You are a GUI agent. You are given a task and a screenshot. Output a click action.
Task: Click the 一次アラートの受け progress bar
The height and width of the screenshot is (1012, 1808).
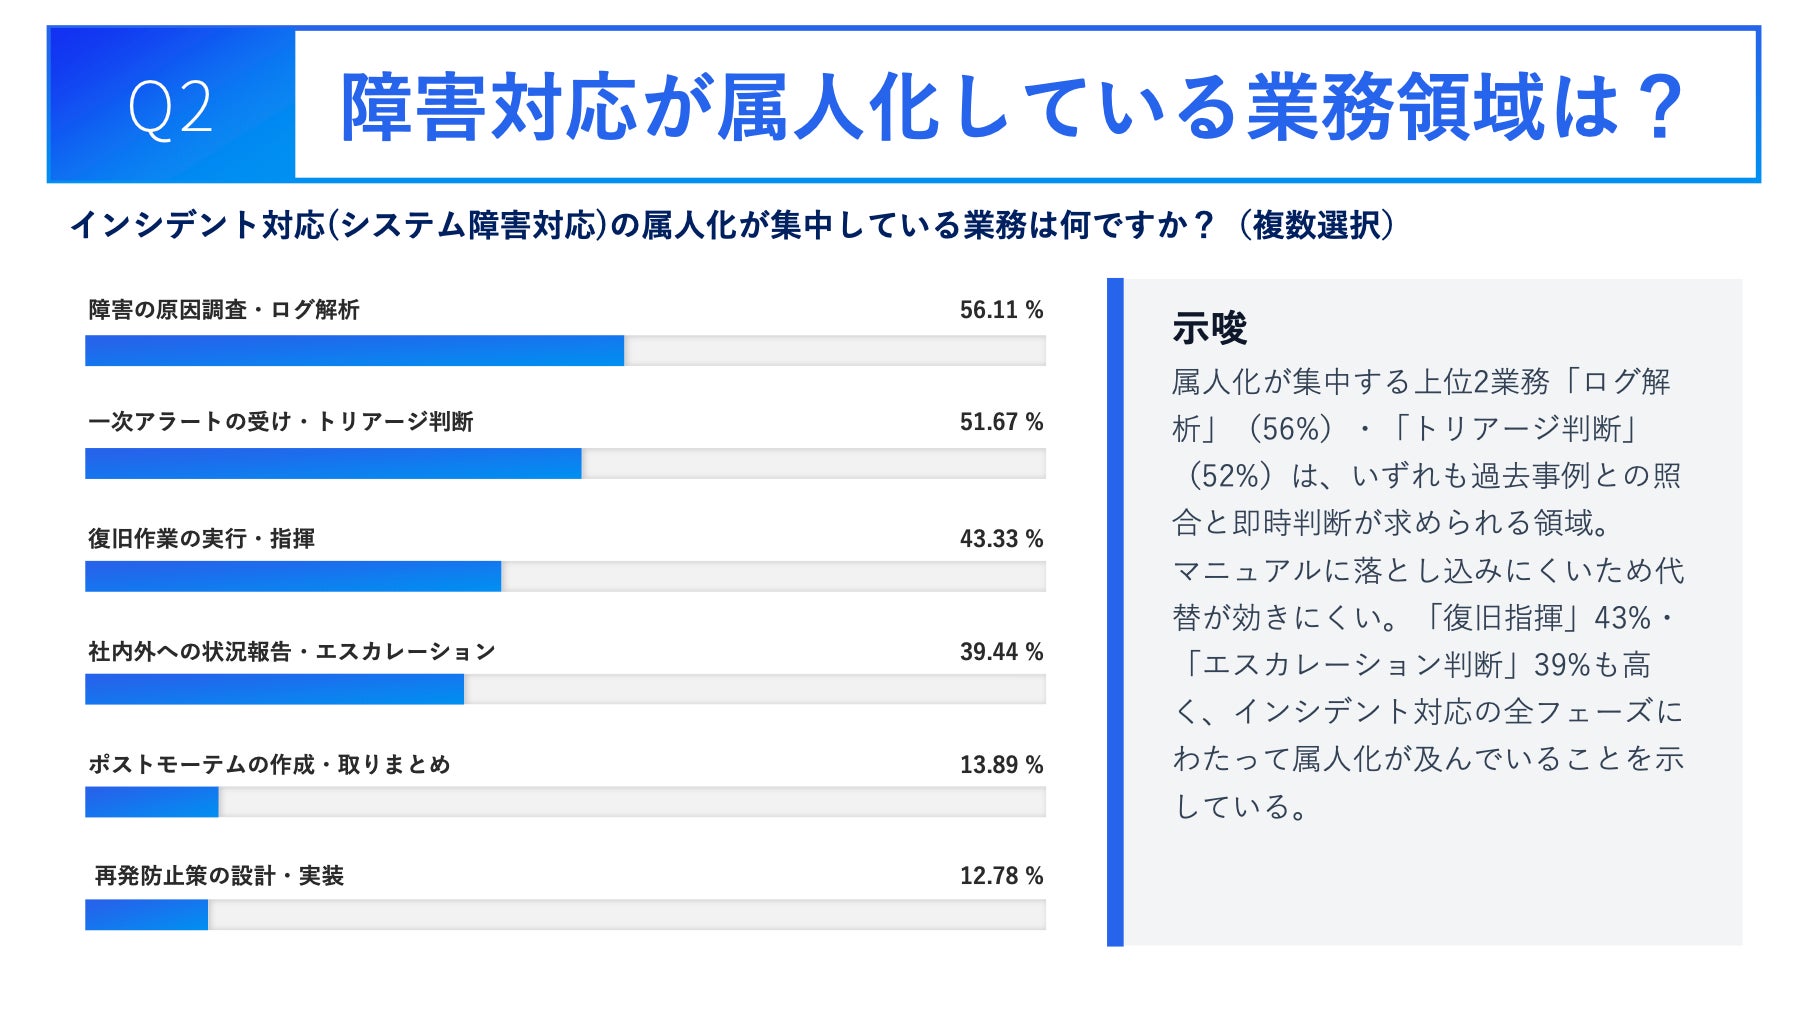click(565, 464)
